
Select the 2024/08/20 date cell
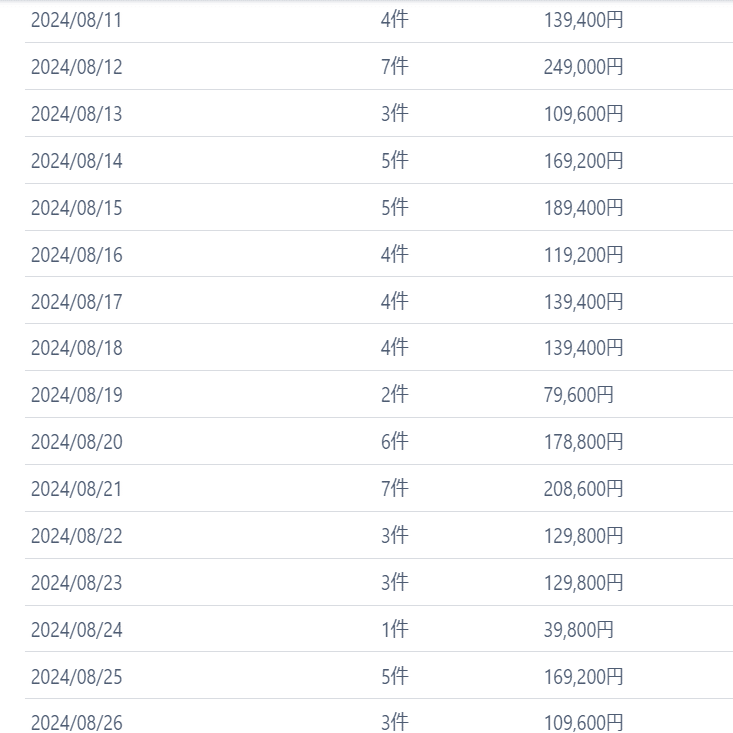click(x=76, y=442)
